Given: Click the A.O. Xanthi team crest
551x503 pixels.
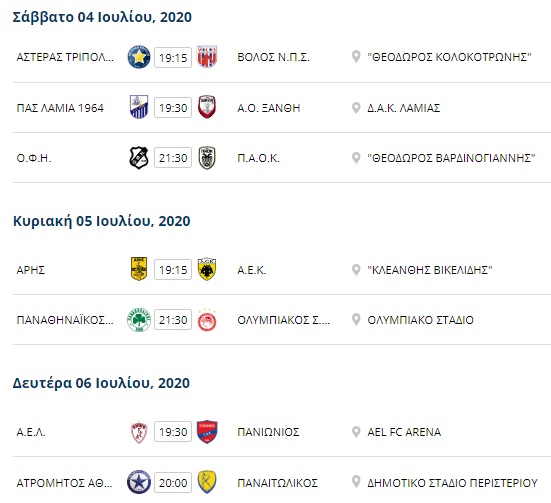Looking at the screenshot, I should [x=207, y=107].
